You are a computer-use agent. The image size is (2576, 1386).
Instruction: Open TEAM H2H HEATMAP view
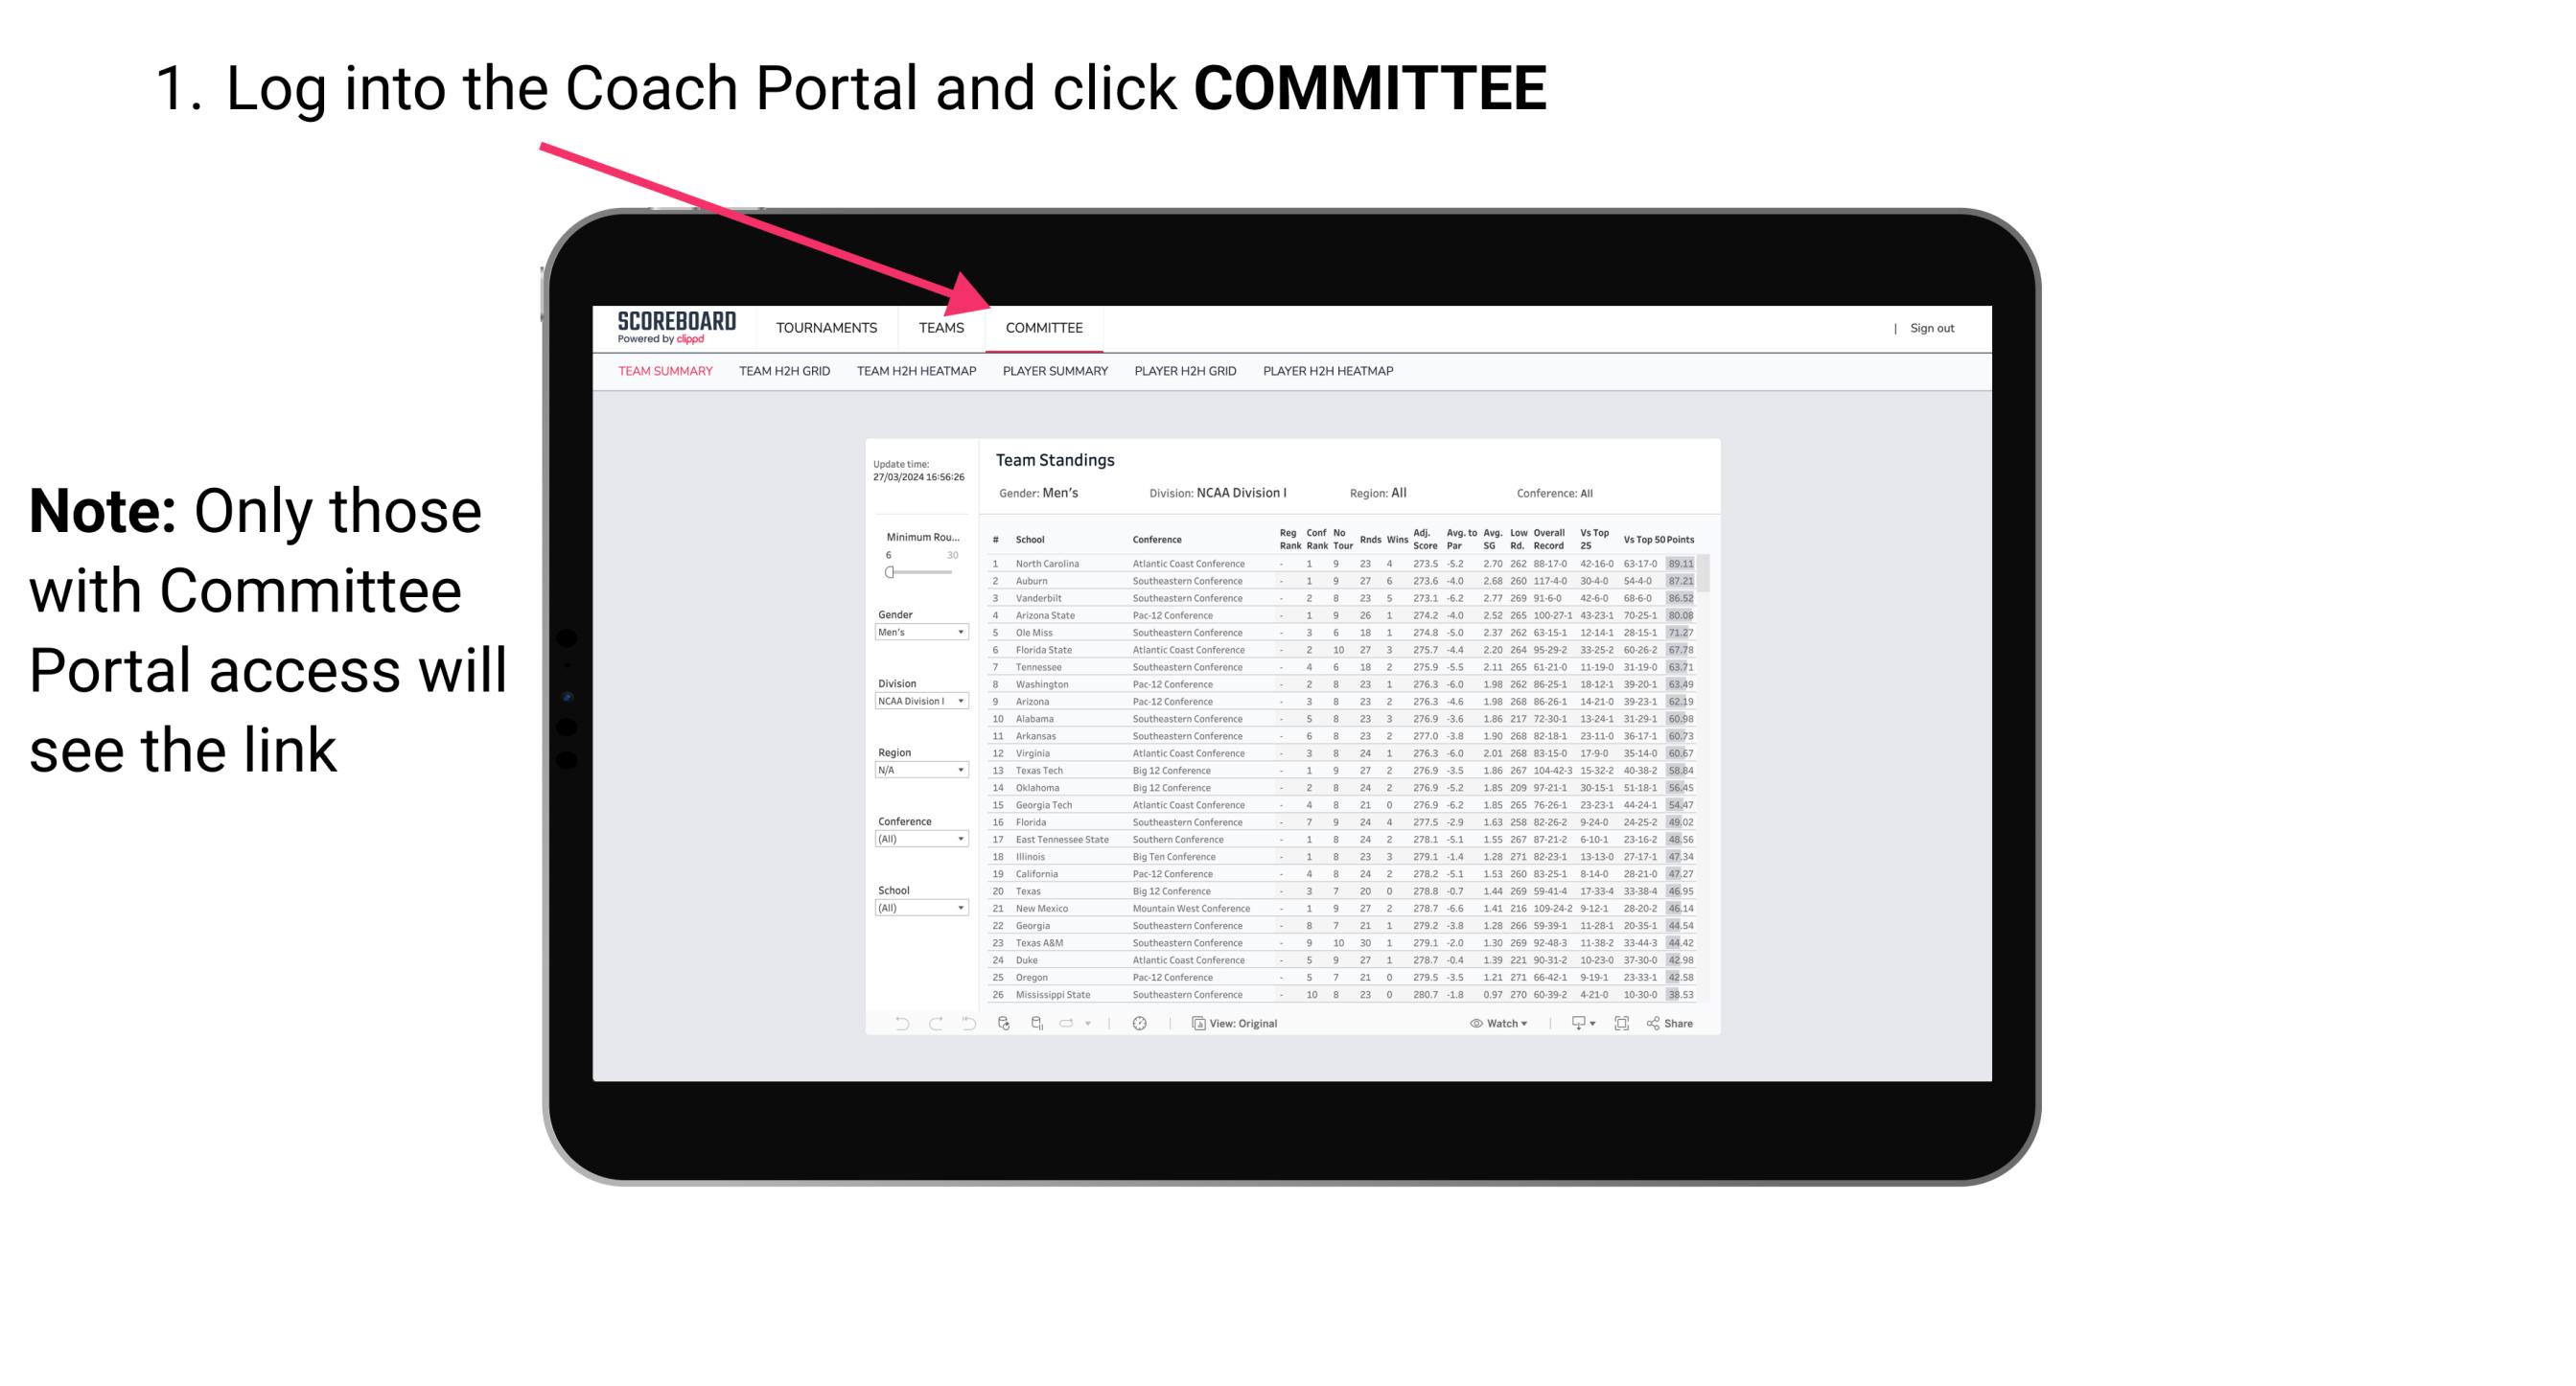coord(915,370)
